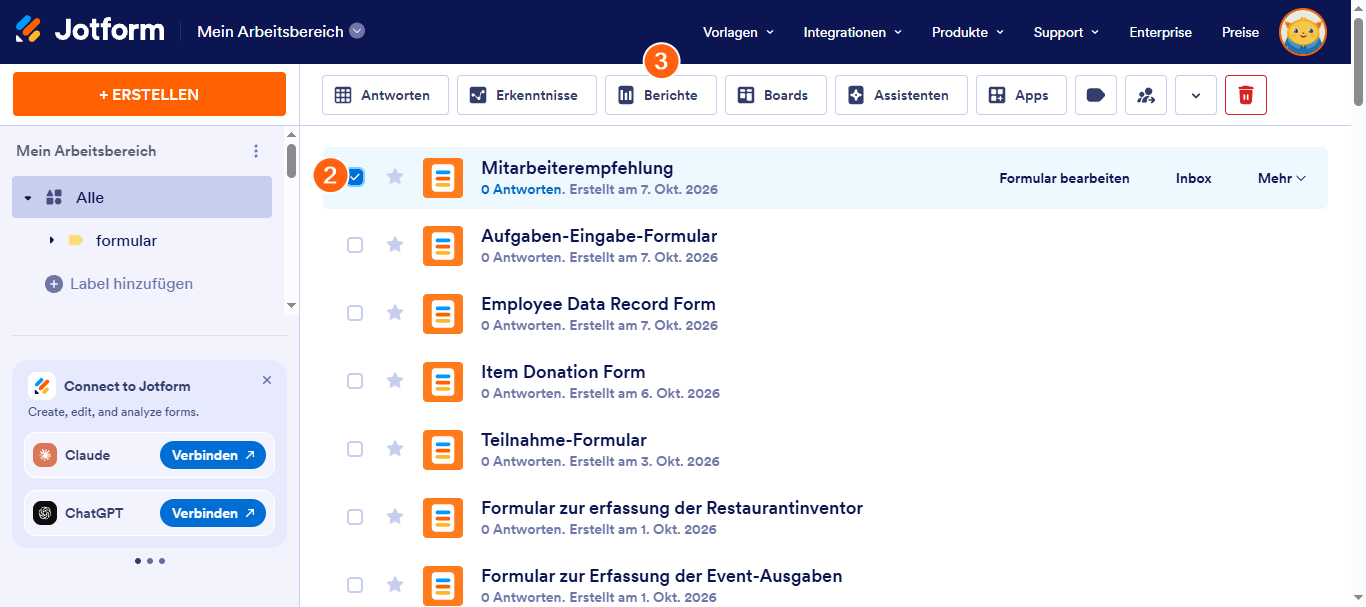Image resolution: width=1366 pixels, height=607 pixels.
Task: Star the Aufgaben-Eingabe-Formular
Action: coord(395,245)
